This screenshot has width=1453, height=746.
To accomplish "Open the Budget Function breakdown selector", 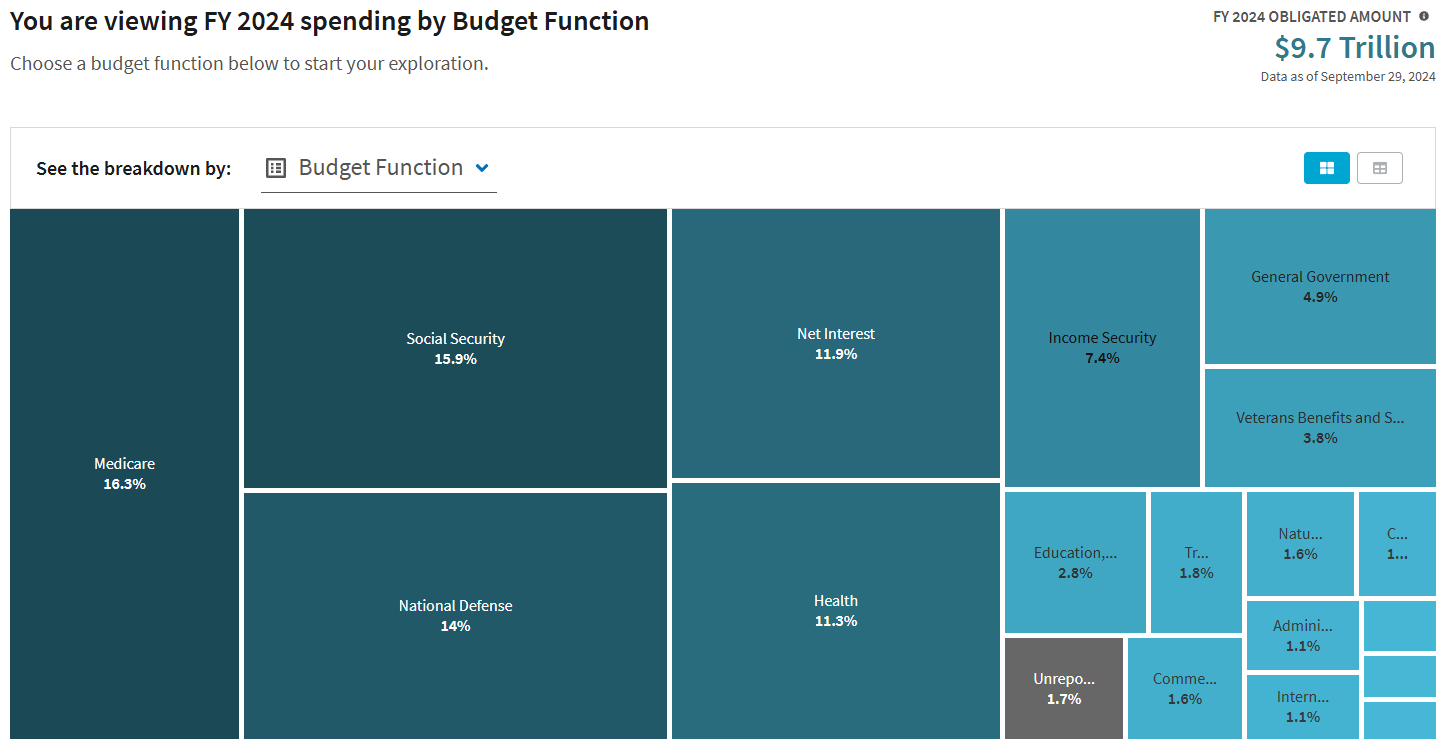I will pos(379,168).
